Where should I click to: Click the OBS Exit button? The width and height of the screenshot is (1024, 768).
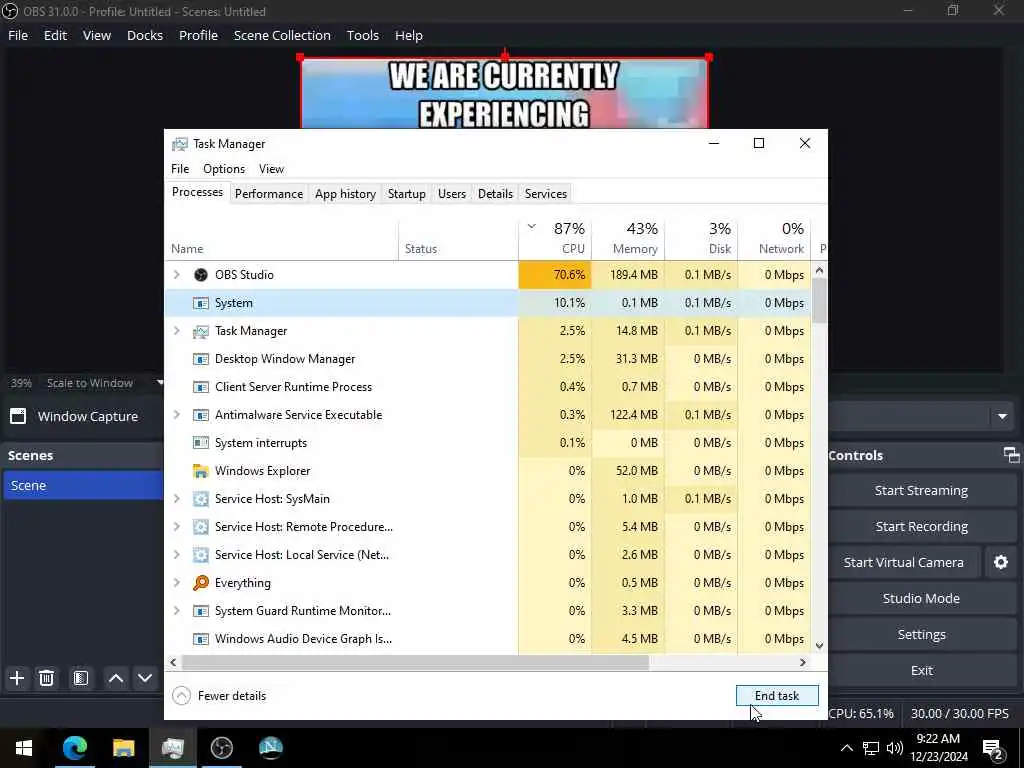point(921,670)
